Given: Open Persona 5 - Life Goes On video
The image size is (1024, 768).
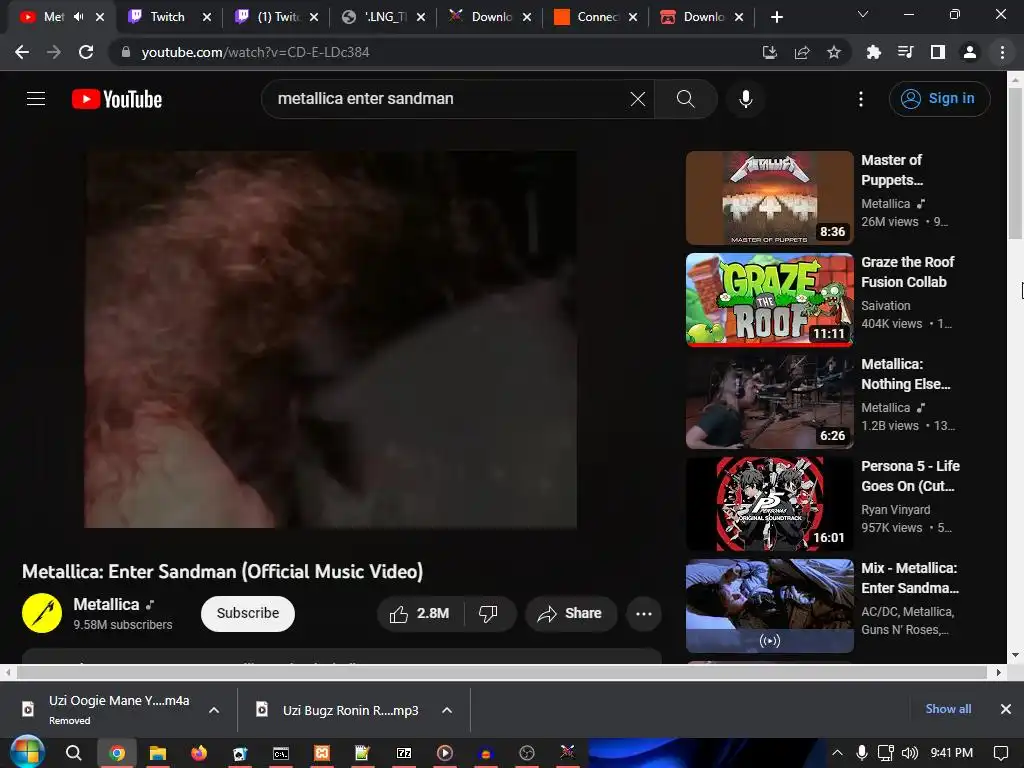Looking at the screenshot, I should pyautogui.click(x=769, y=504).
